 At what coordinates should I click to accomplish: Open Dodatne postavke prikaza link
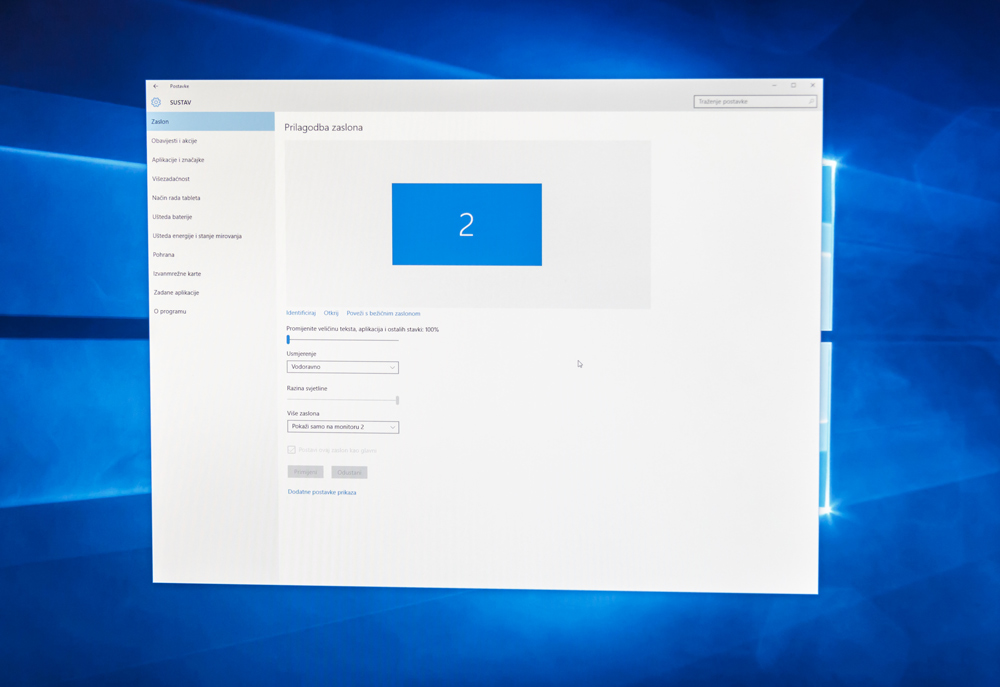click(322, 492)
